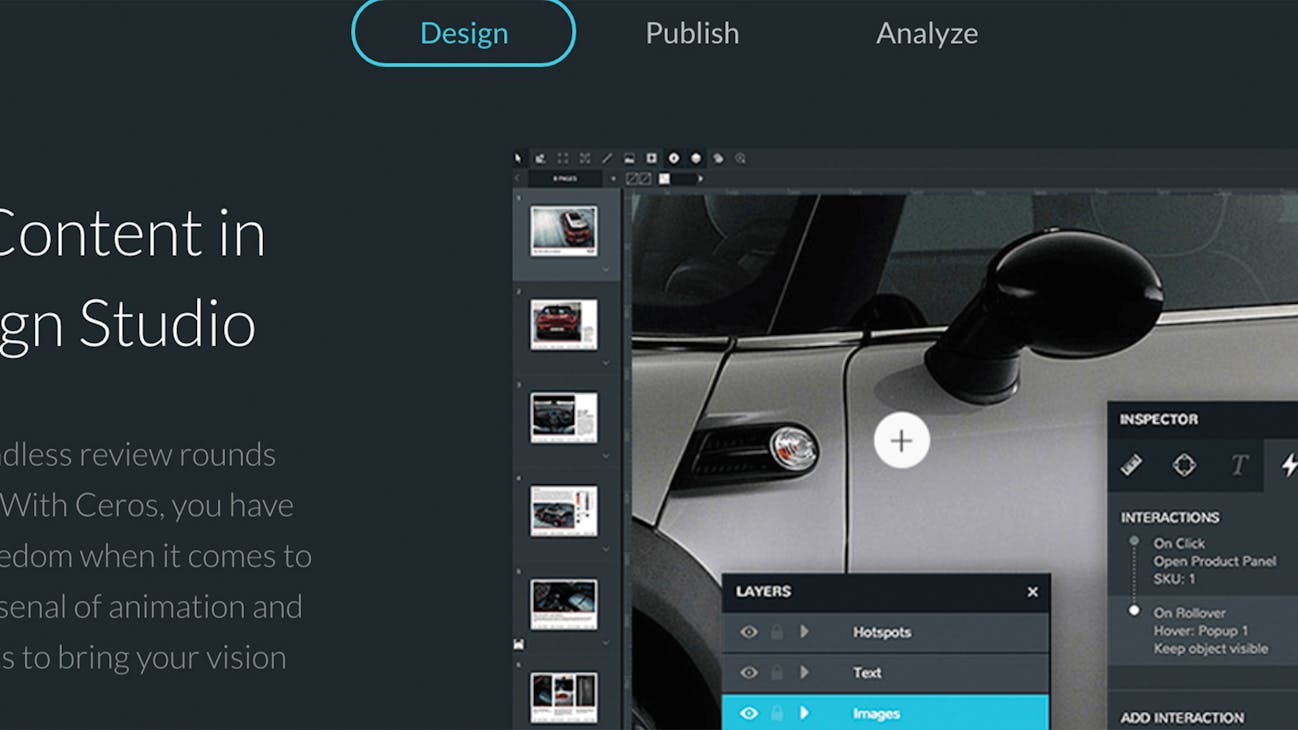Open the lightning interactions tab in the Inspector
The height and width of the screenshot is (730, 1298).
[1289, 464]
